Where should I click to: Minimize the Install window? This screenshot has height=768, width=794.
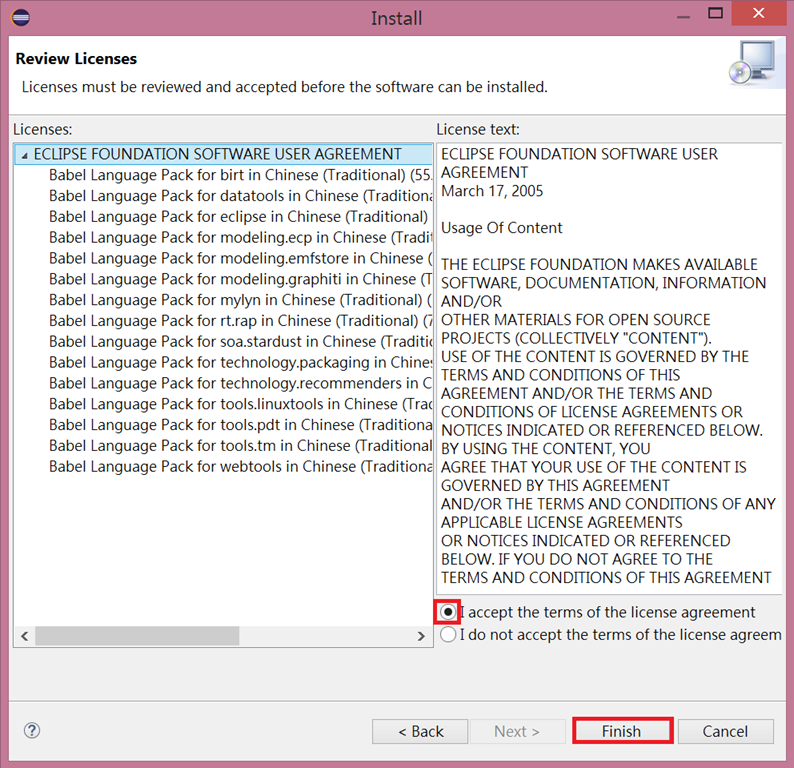[683, 16]
